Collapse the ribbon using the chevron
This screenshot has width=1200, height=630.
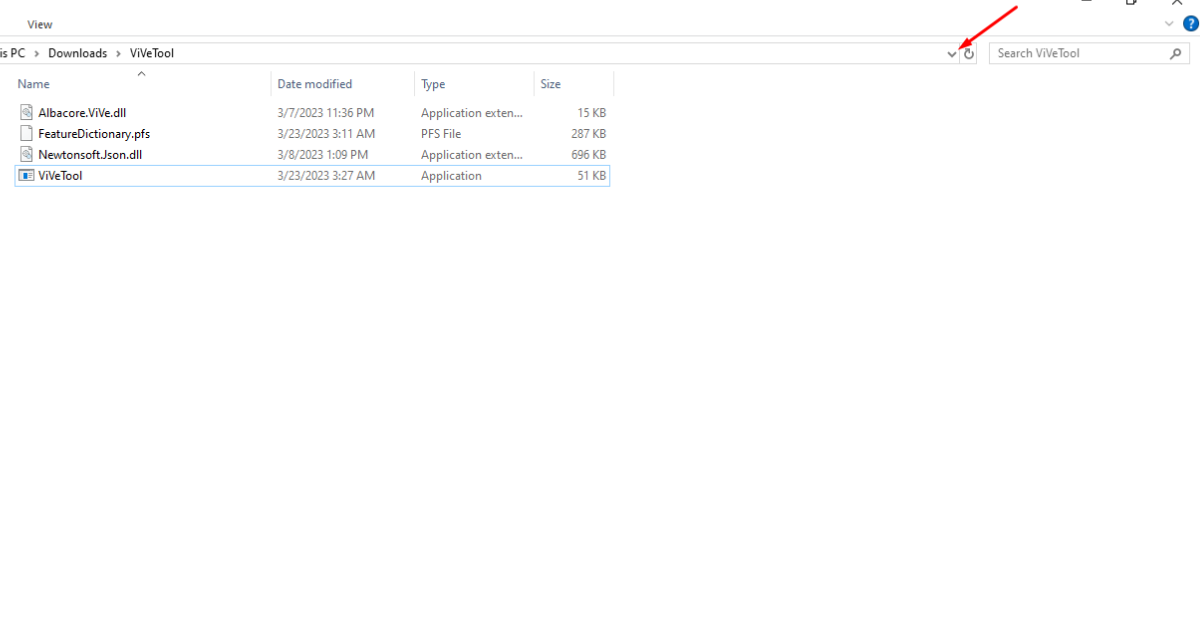coord(1170,23)
